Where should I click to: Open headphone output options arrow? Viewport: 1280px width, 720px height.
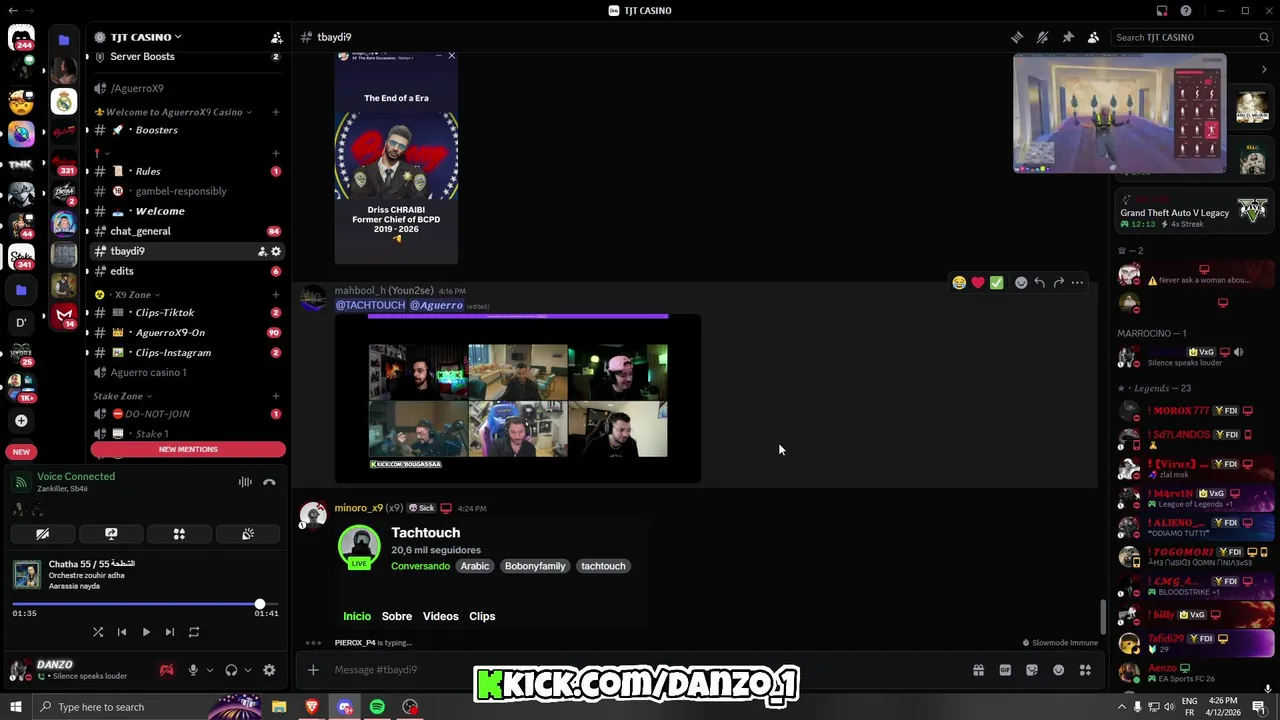(x=247, y=670)
